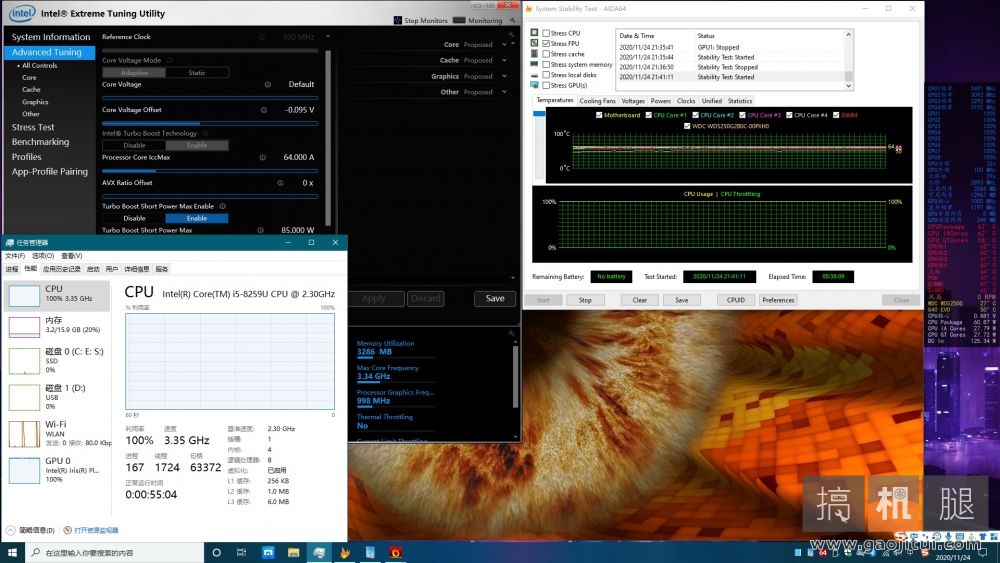
Task: Open wrench settings icon in XTU header
Action: point(512,20)
